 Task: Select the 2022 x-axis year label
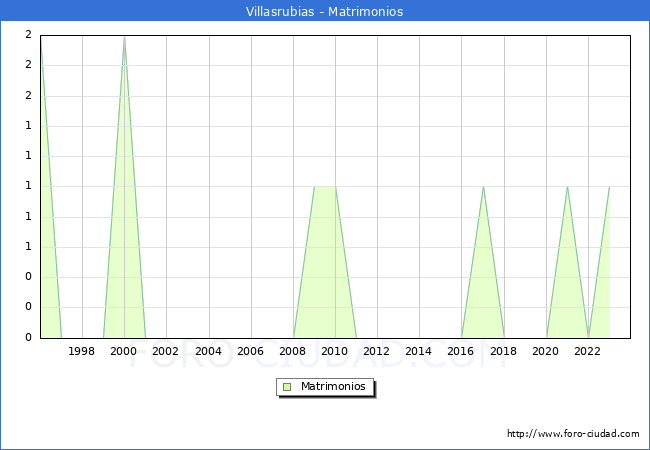click(587, 351)
